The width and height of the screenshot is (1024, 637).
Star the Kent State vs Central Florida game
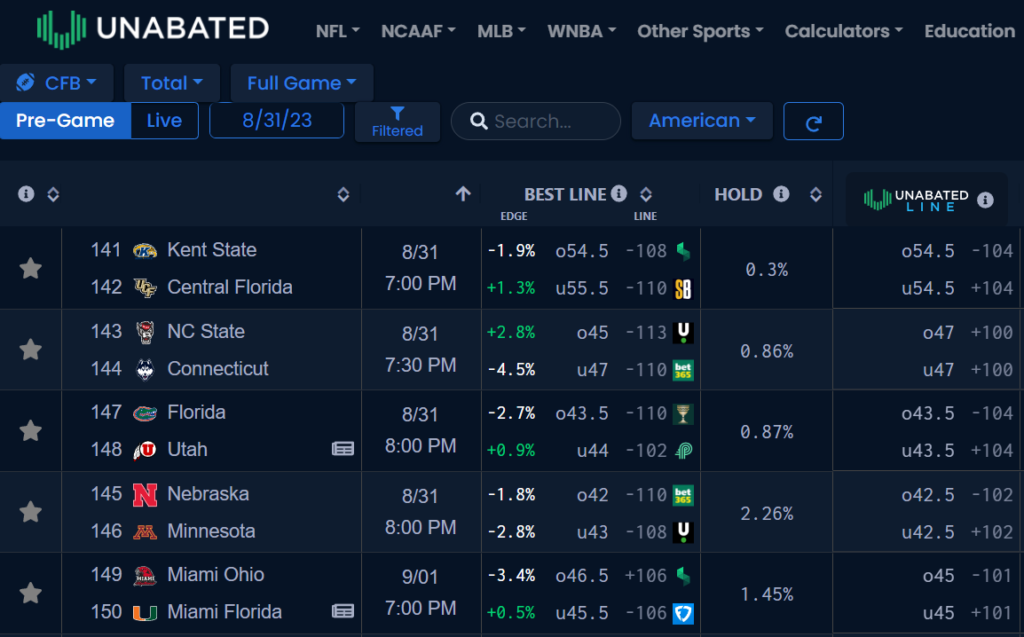30,267
